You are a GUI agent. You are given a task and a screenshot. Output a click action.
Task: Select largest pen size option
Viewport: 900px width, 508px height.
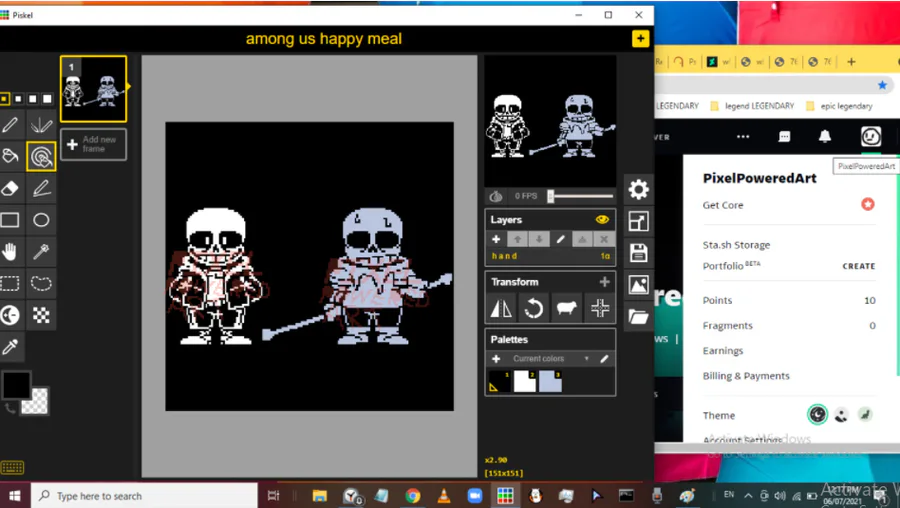tap(47, 99)
